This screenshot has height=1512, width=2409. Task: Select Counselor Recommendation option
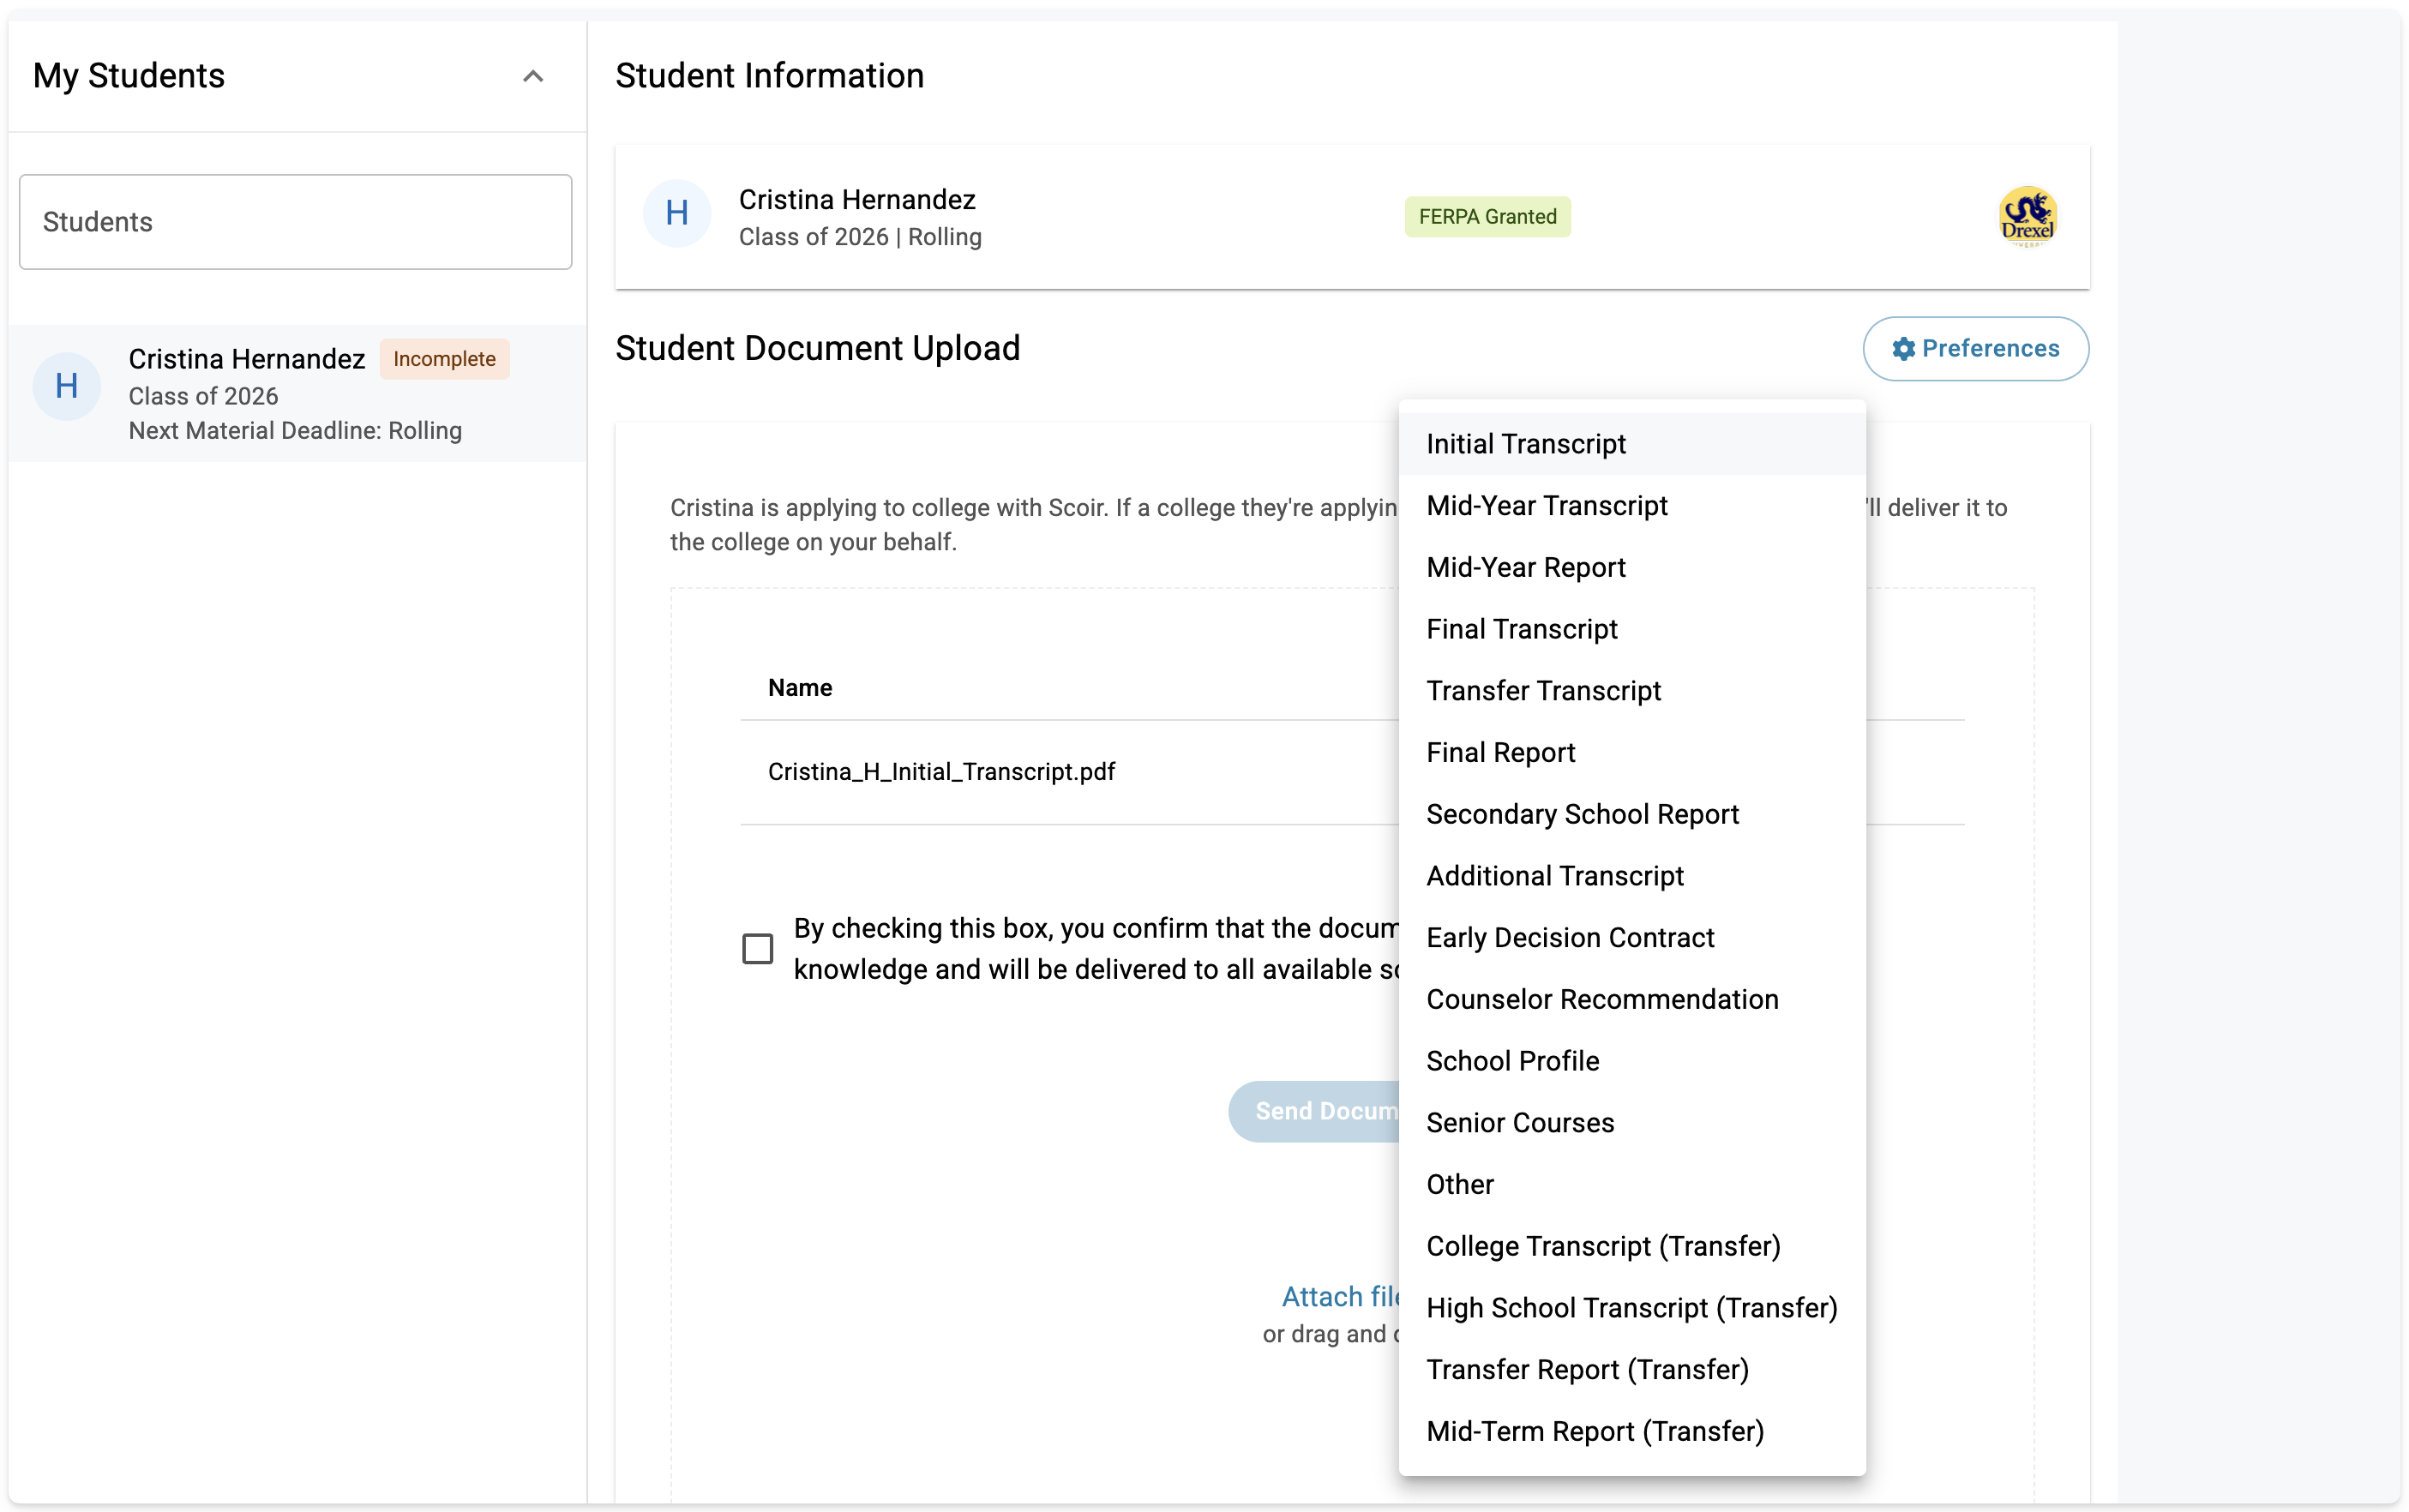1601,999
